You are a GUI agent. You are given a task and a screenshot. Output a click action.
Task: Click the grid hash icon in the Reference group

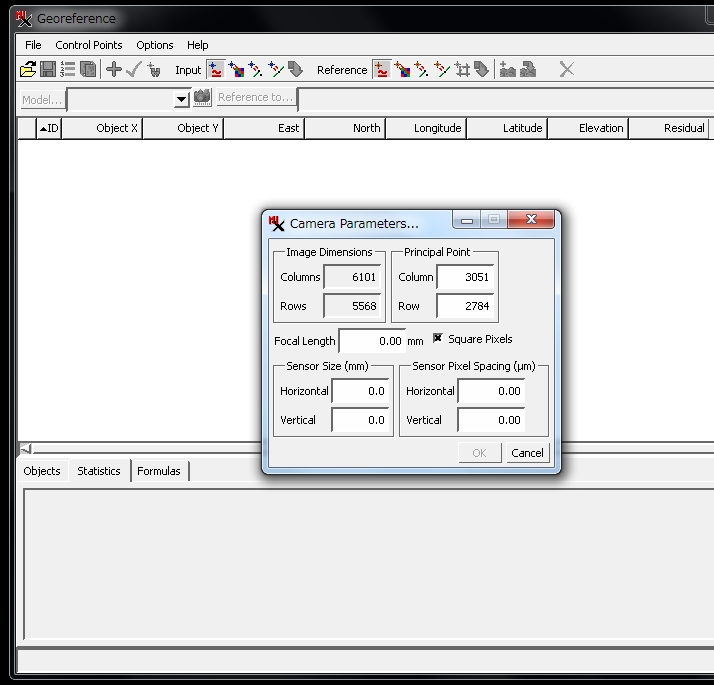coord(462,70)
